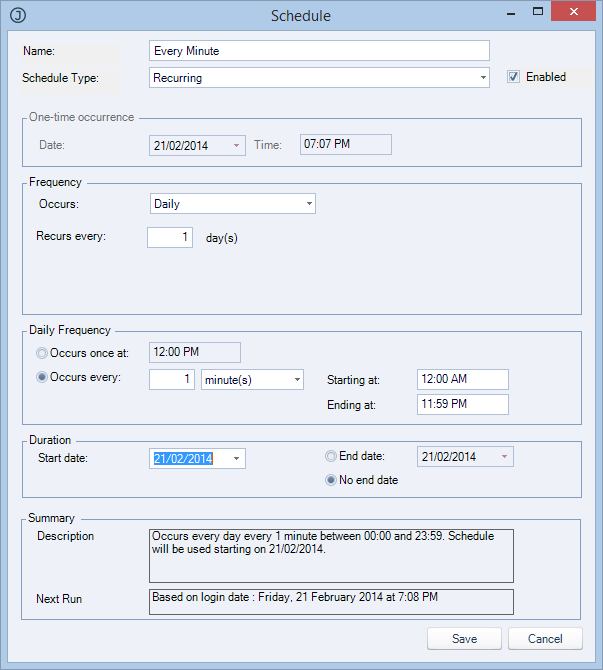603x670 pixels.
Task: Select the 'Occurs every' radio option
Action: [x=42, y=379]
